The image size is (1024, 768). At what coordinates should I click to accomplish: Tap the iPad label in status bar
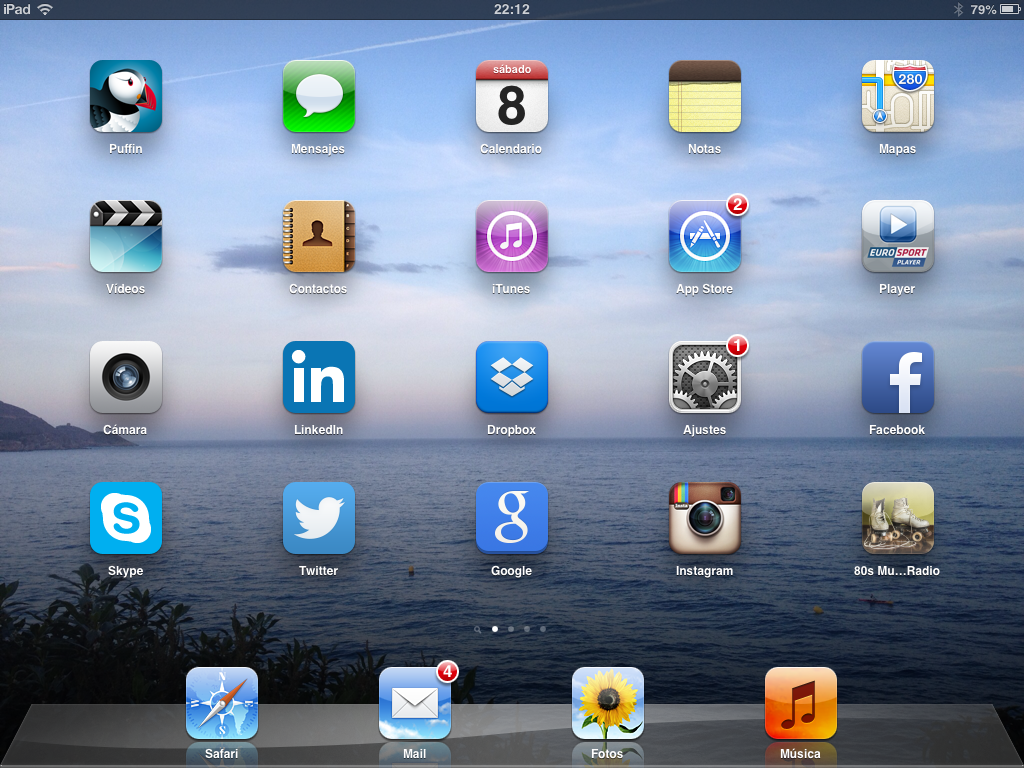point(16,9)
